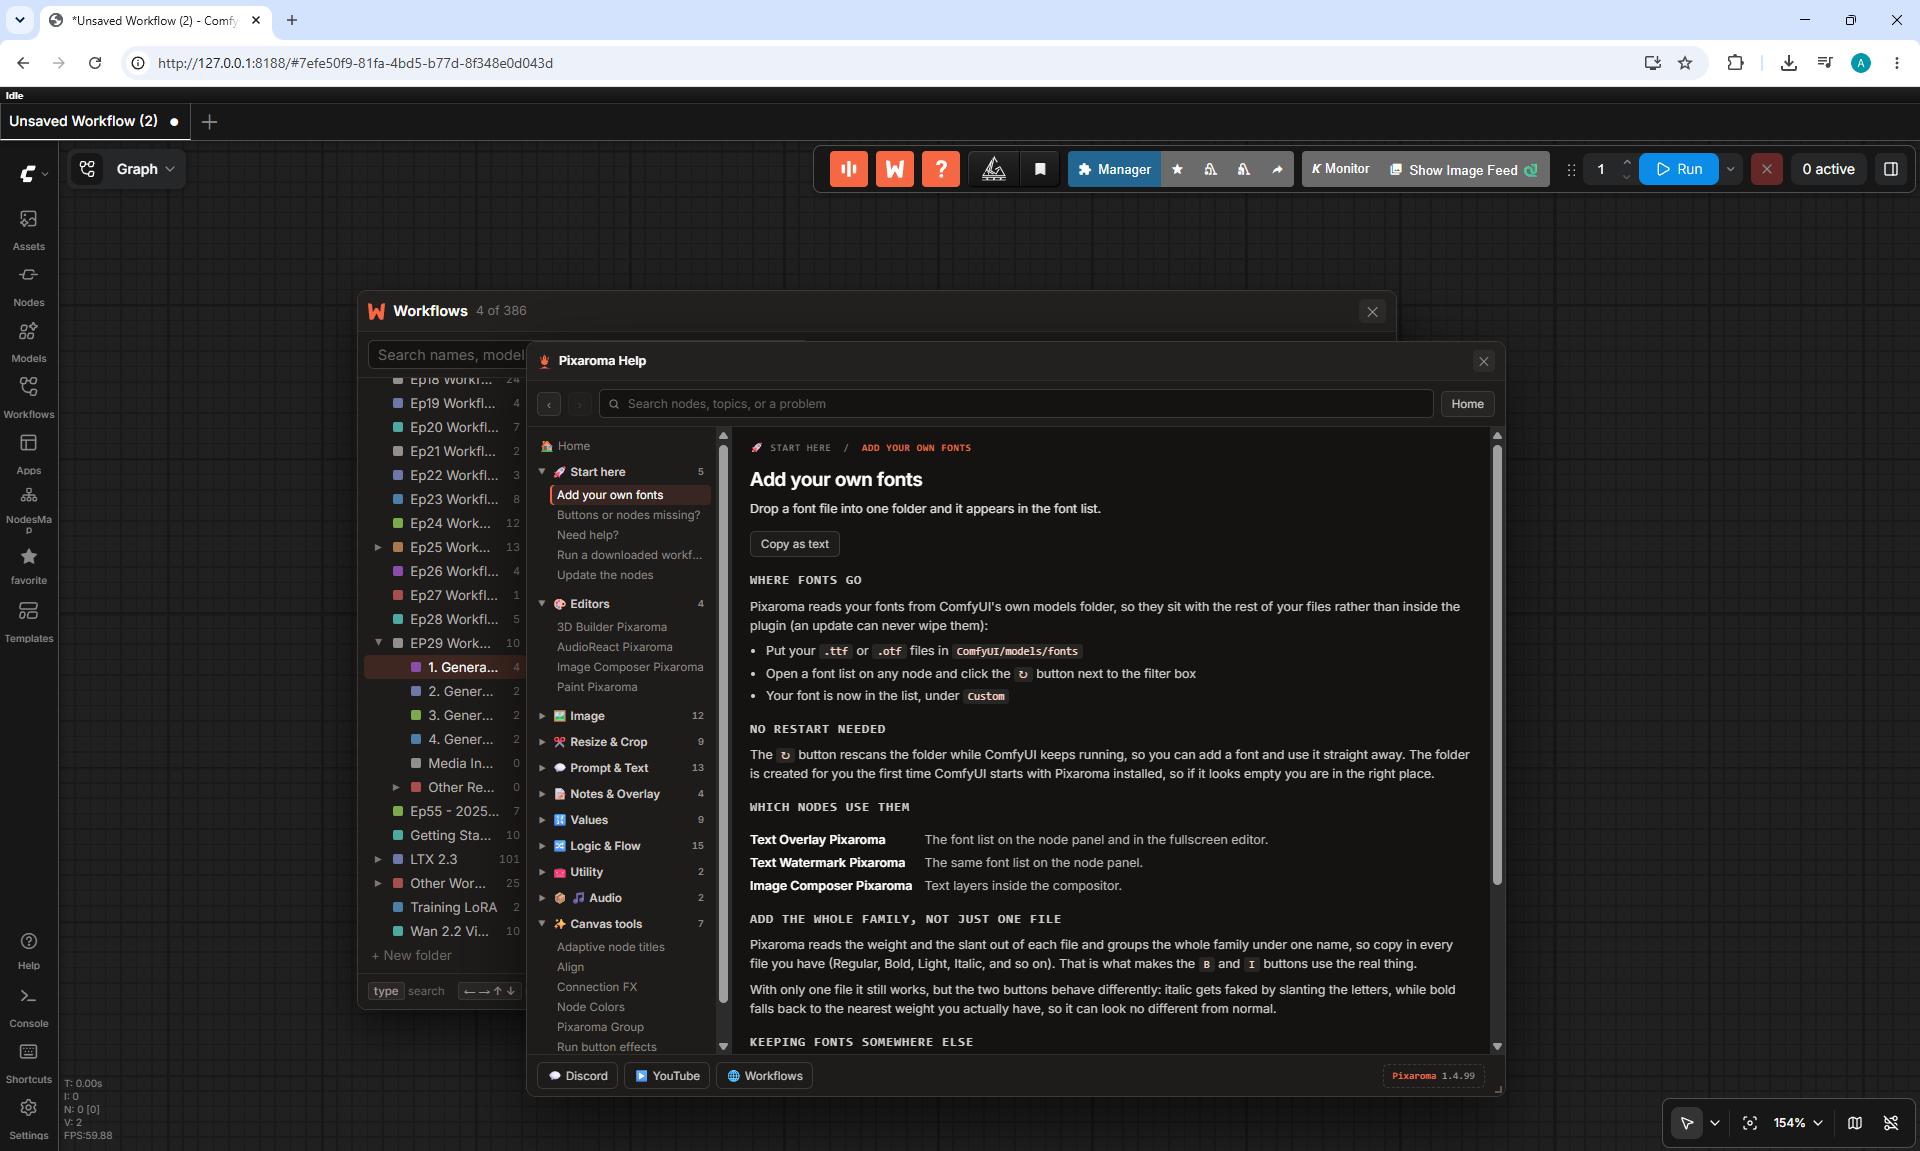Open 3D Builder Pixaroma help page
Screen dimensions: 1920x1151
coord(611,627)
